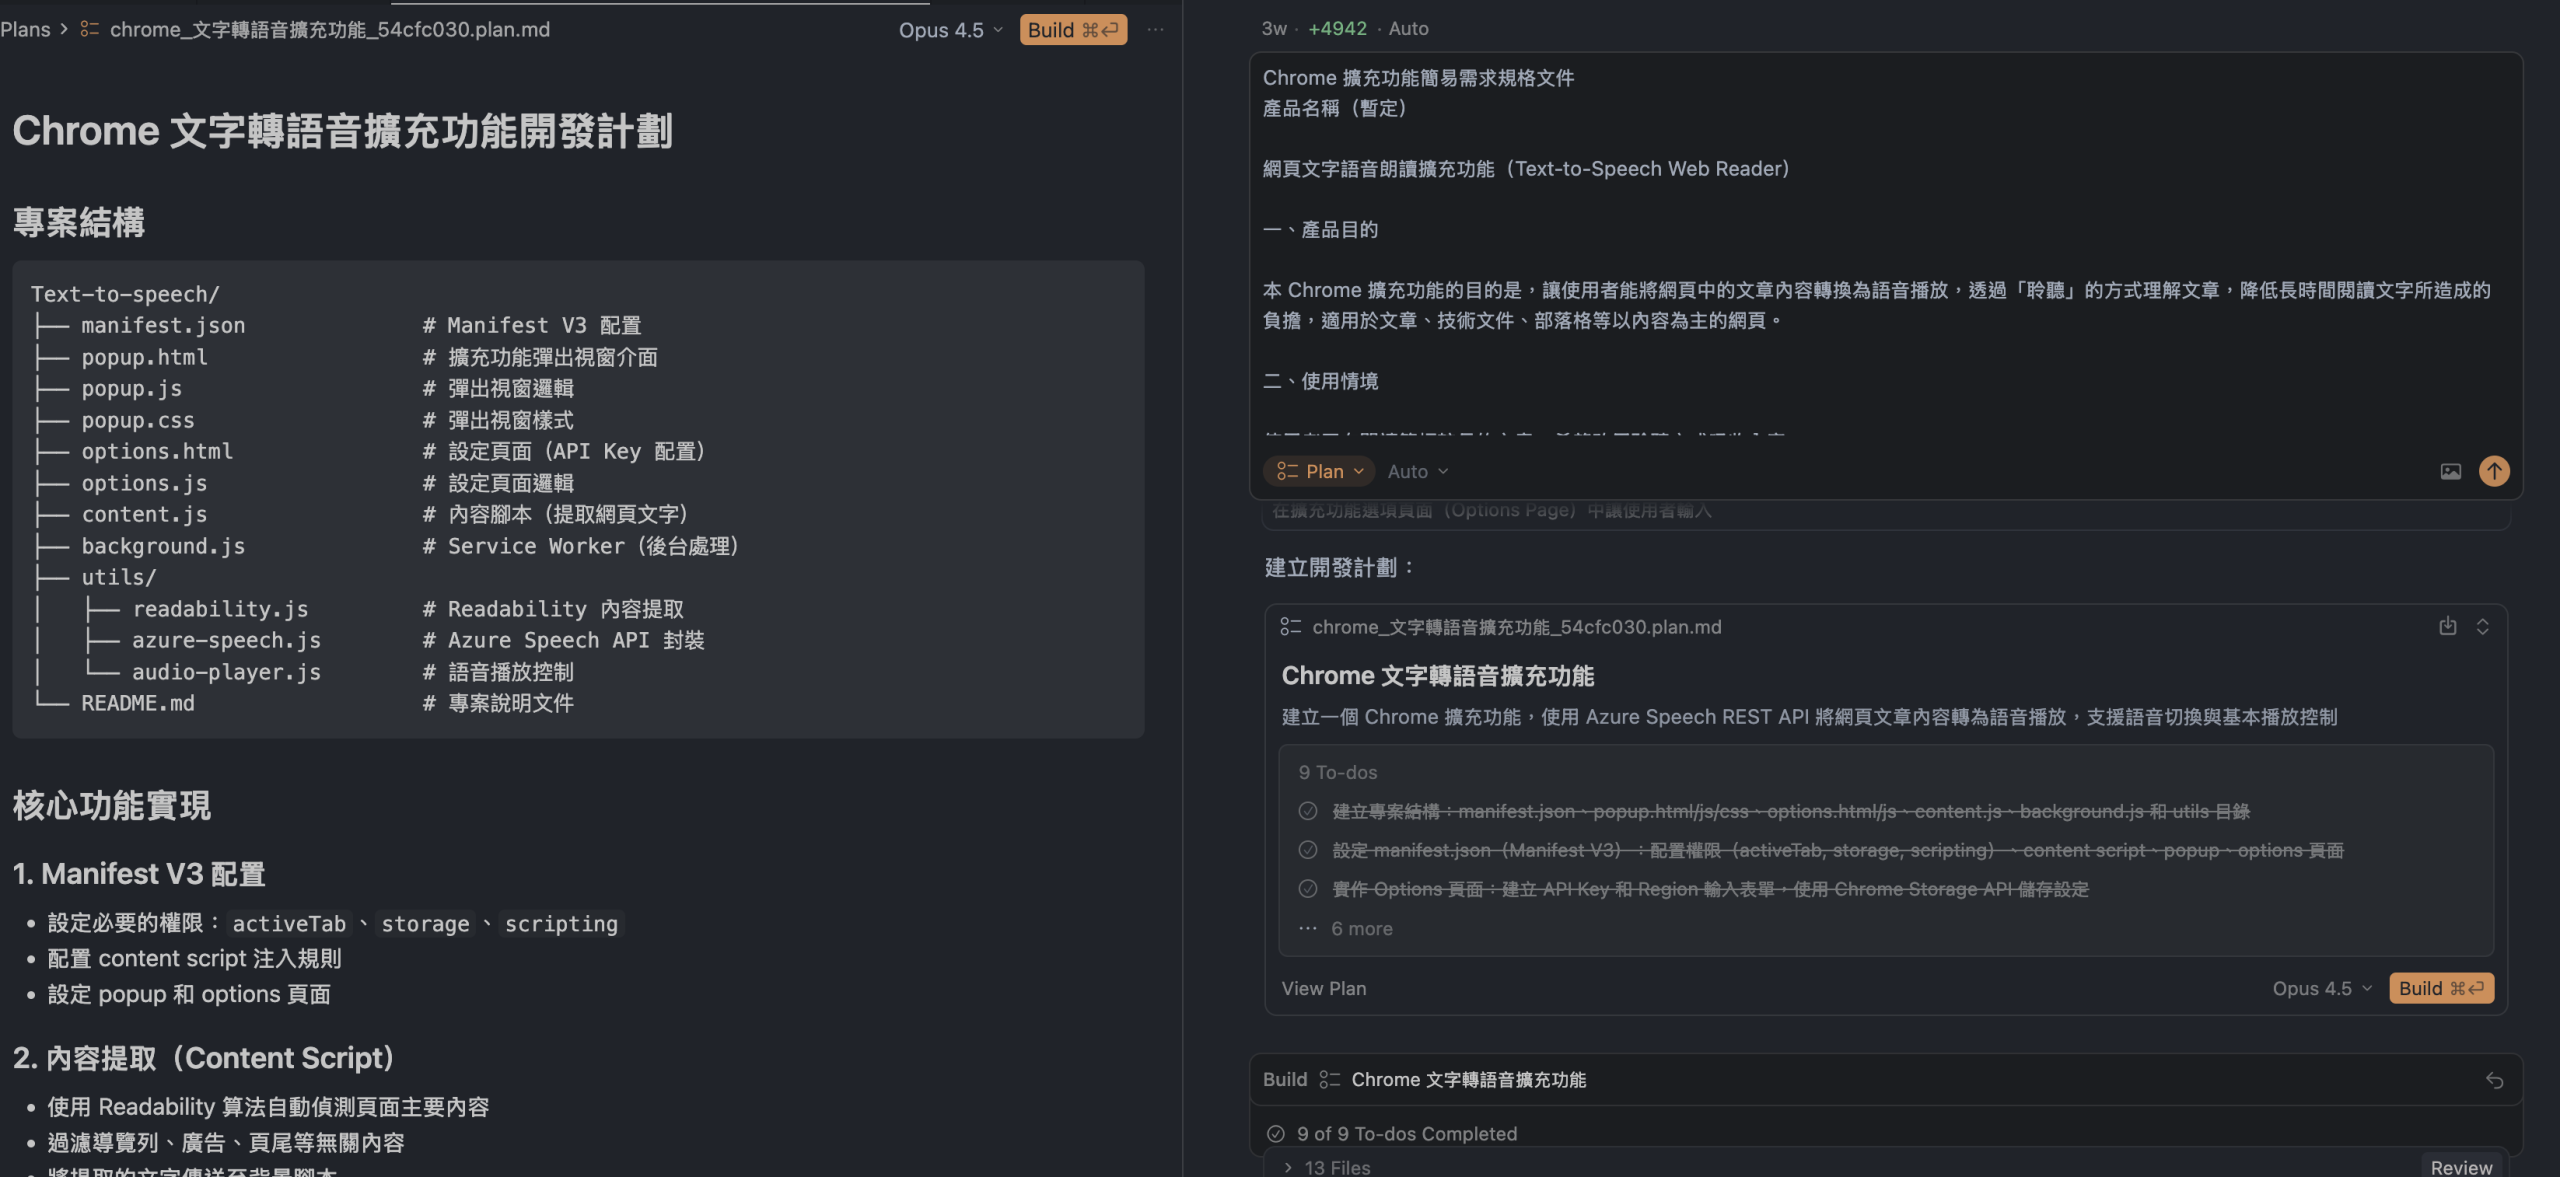This screenshot has height=1177, width=2560.
Task: Click plan icon beside chrome plan.md filename in card
Action: [1291, 627]
